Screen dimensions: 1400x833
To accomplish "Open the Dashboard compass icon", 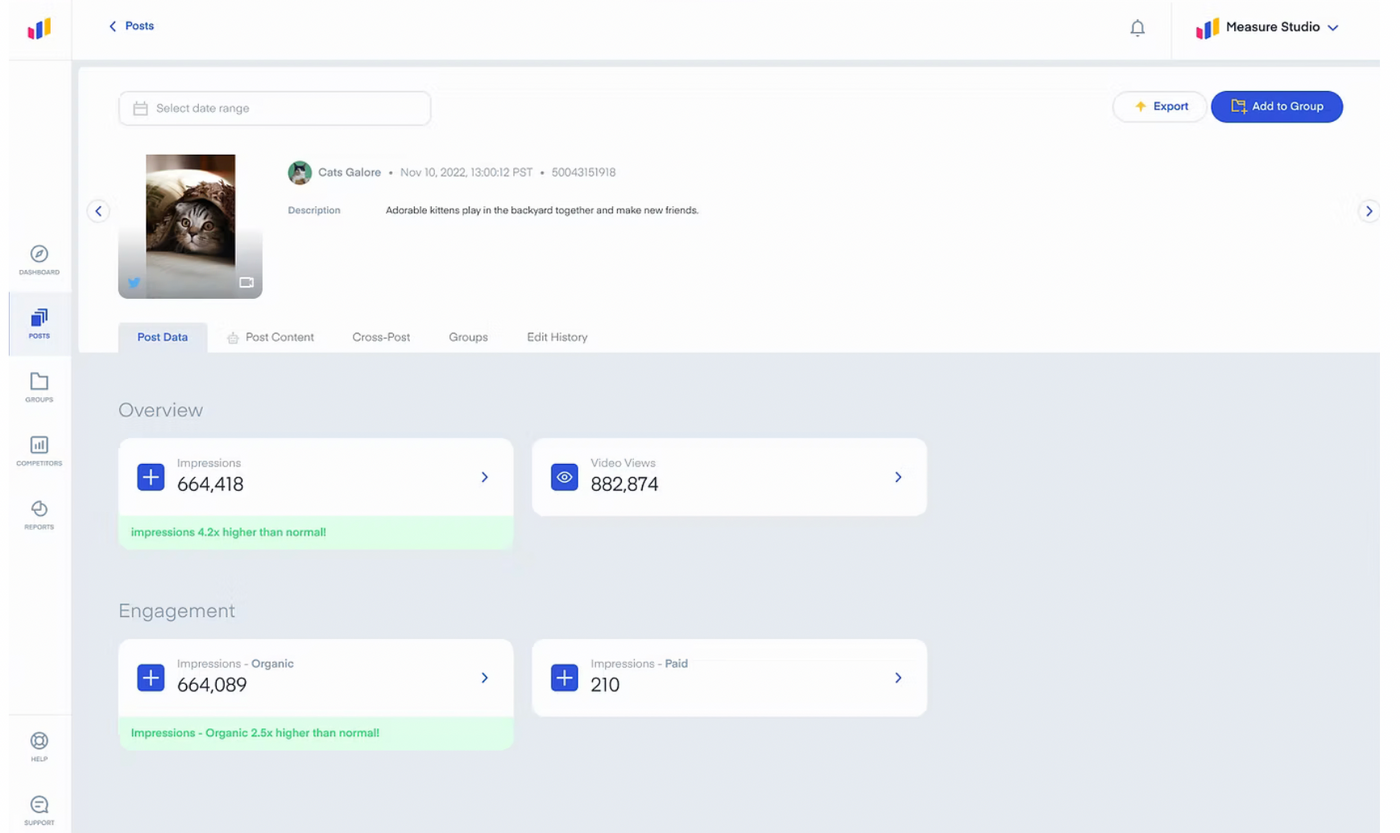I will tap(39, 254).
